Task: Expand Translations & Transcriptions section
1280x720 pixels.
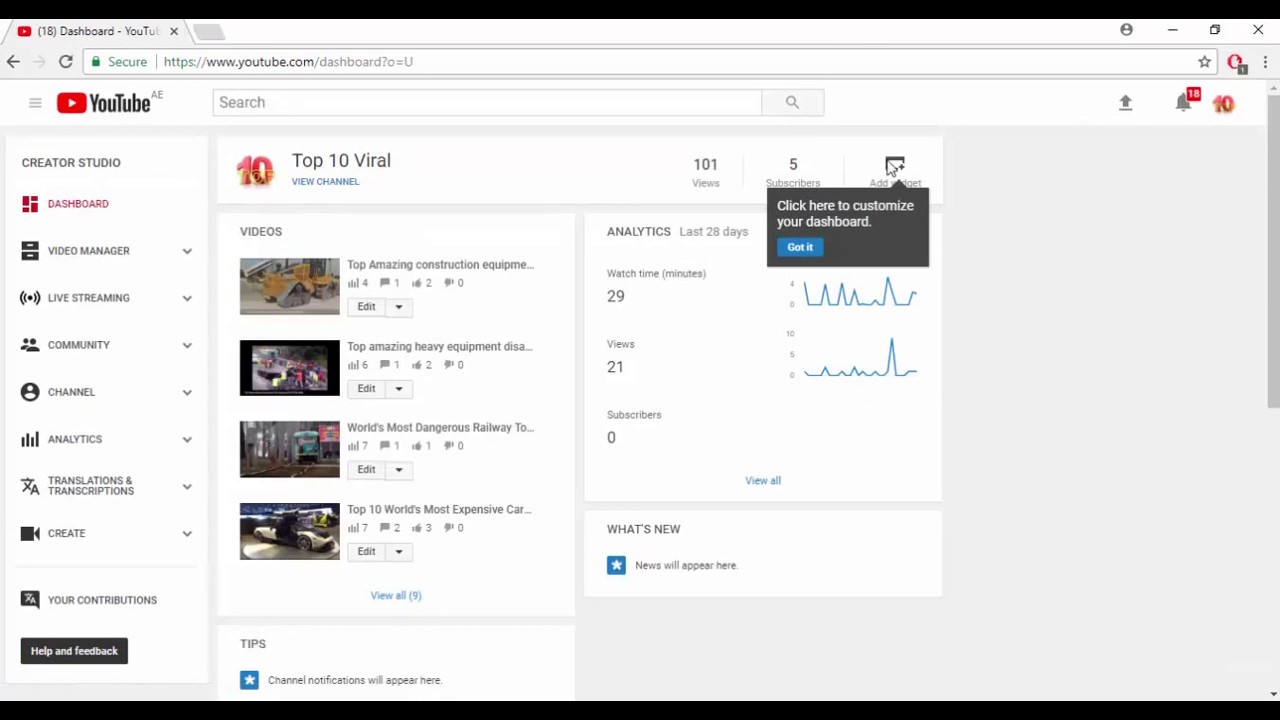Action: point(187,486)
